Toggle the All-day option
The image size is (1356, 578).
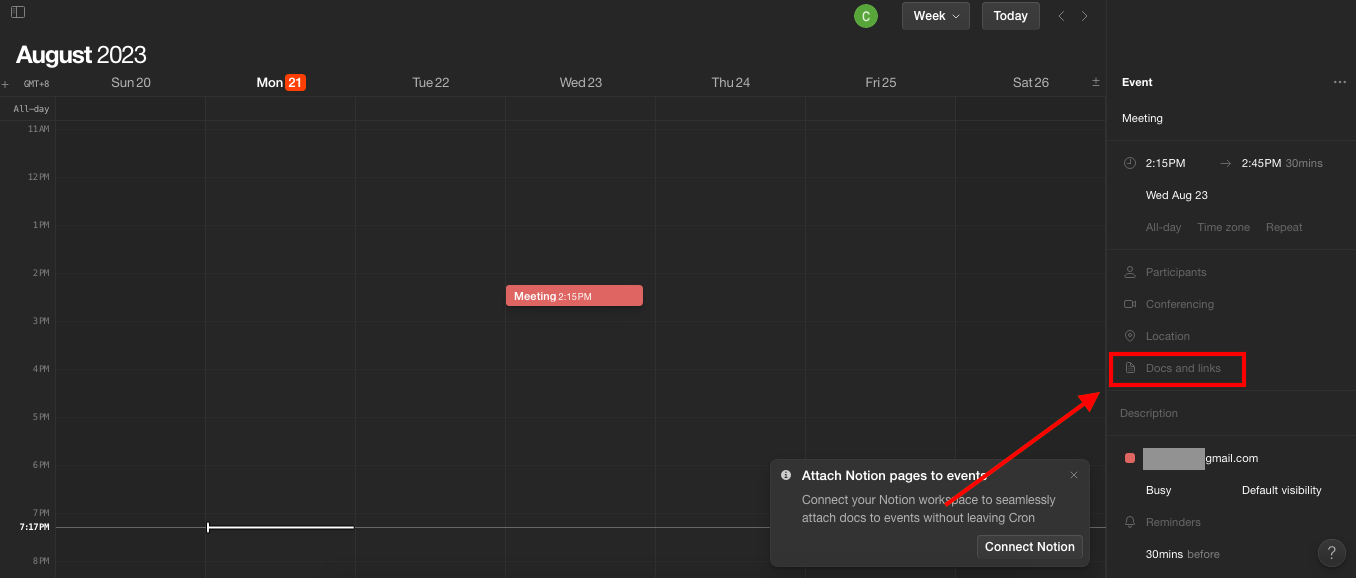(1163, 227)
